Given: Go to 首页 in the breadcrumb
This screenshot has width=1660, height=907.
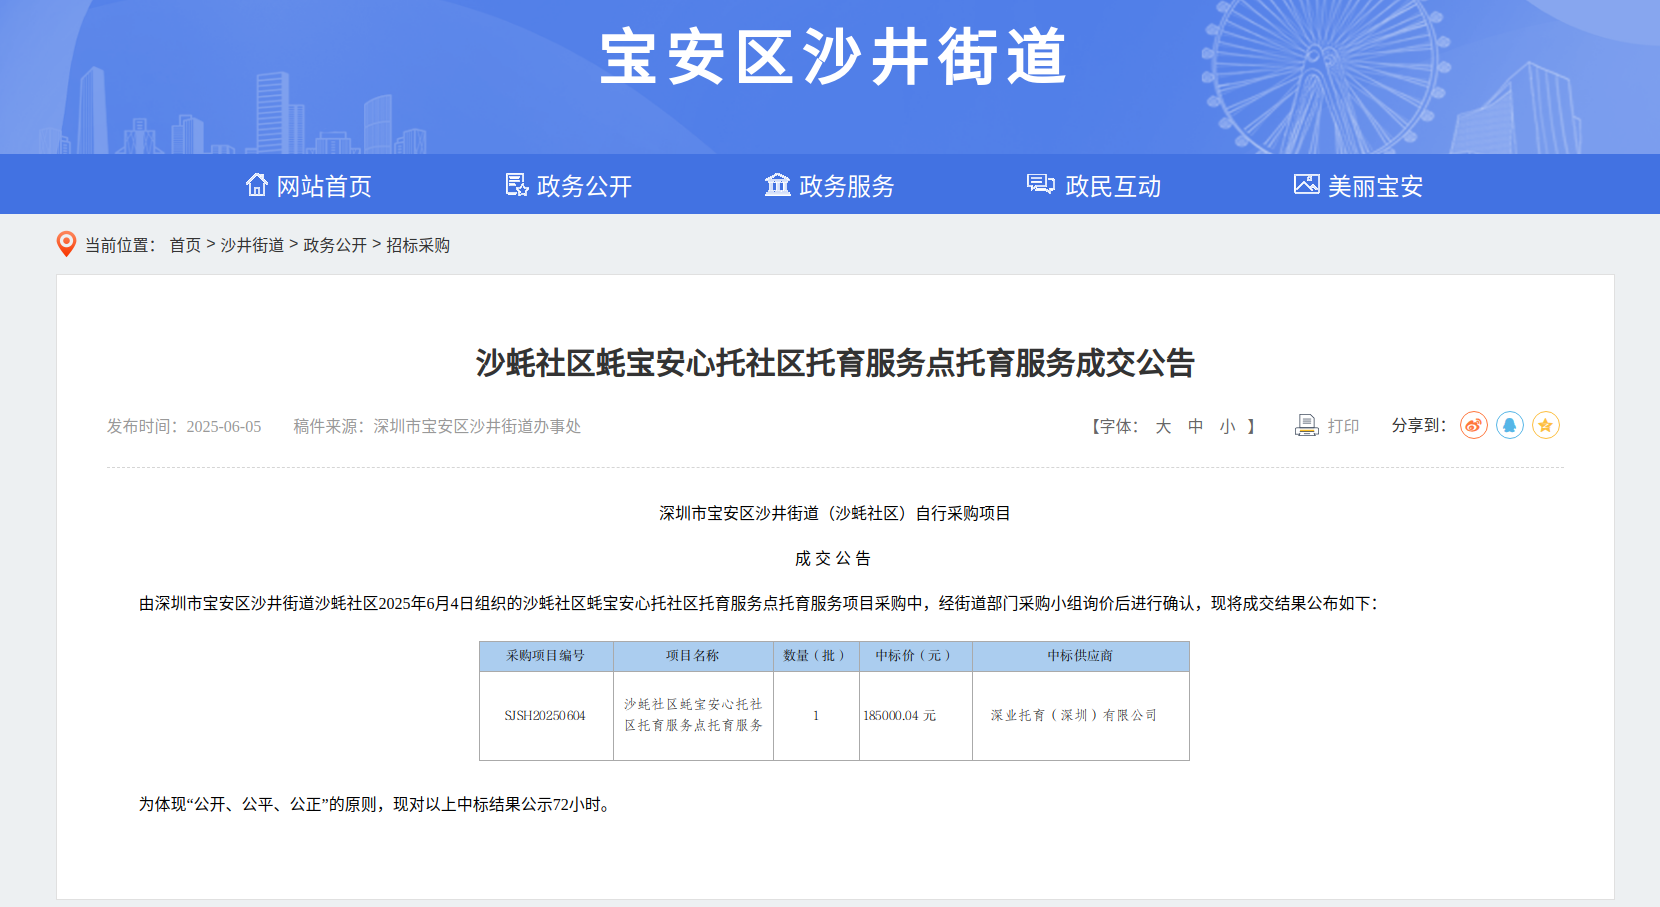Looking at the screenshot, I should click(185, 245).
